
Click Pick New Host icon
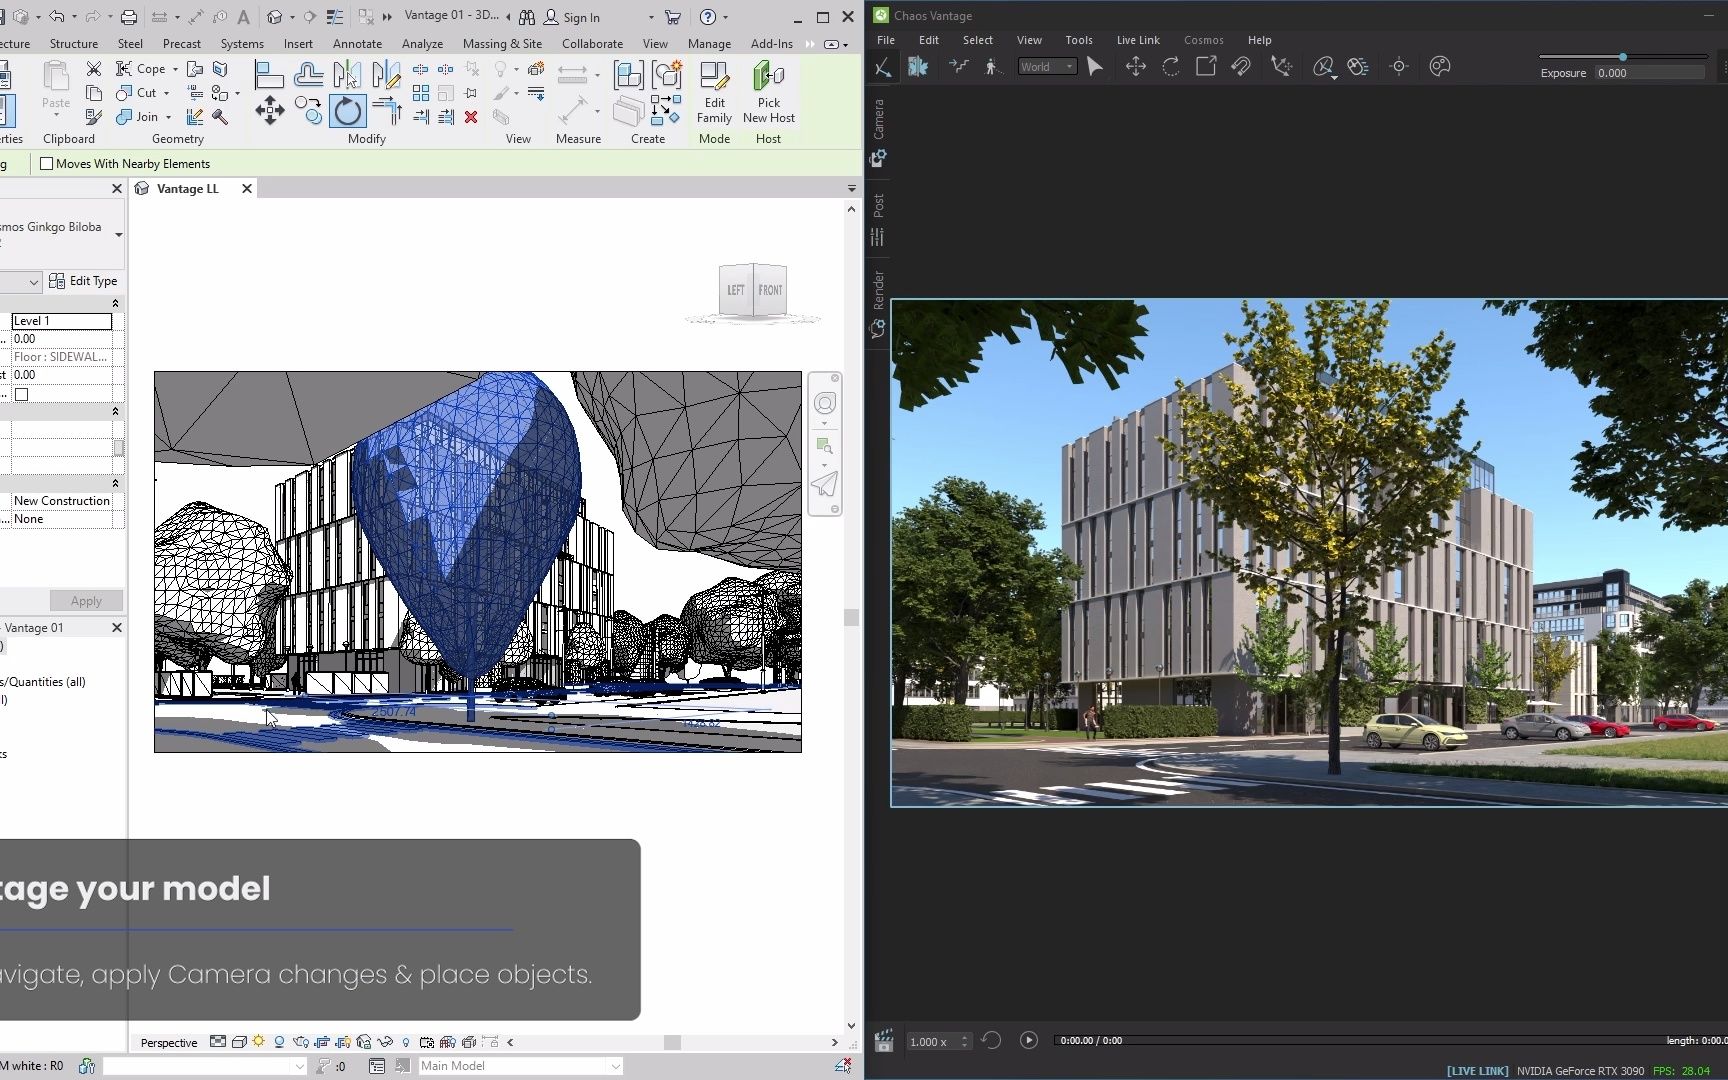click(768, 77)
